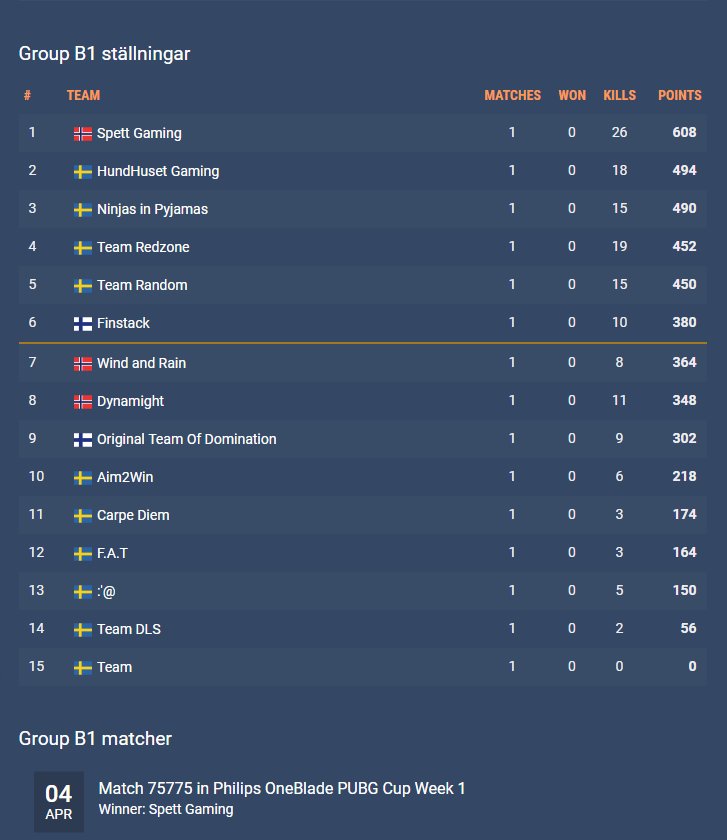Viewport: 727px width, 840px height.
Task: Select Carpe Diem team name
Action: (x=133, y=515)
